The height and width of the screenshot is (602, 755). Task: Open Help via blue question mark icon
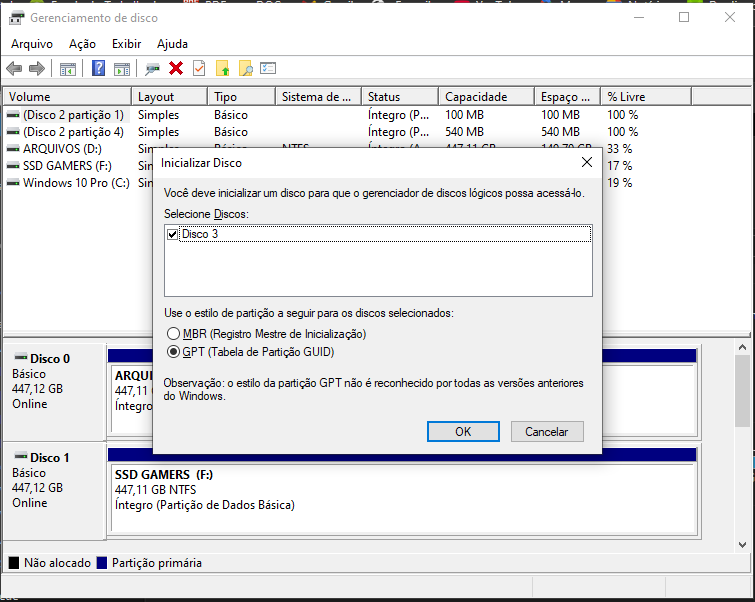click(99, 69)
